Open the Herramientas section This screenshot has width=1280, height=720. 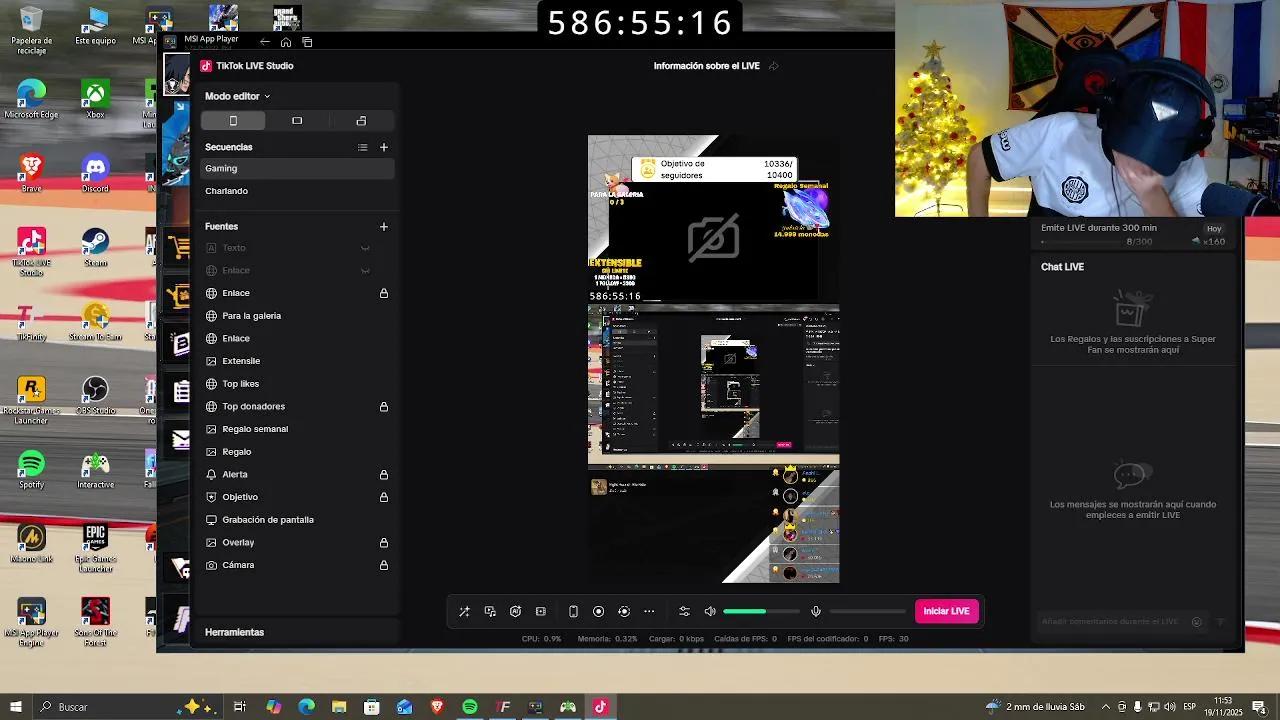tap(235, 632)
